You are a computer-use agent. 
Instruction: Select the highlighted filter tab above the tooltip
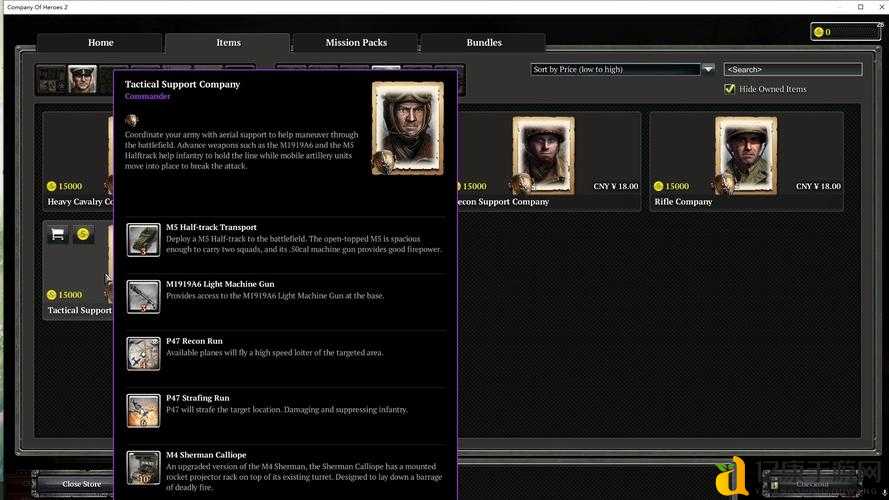coord(386,69)
